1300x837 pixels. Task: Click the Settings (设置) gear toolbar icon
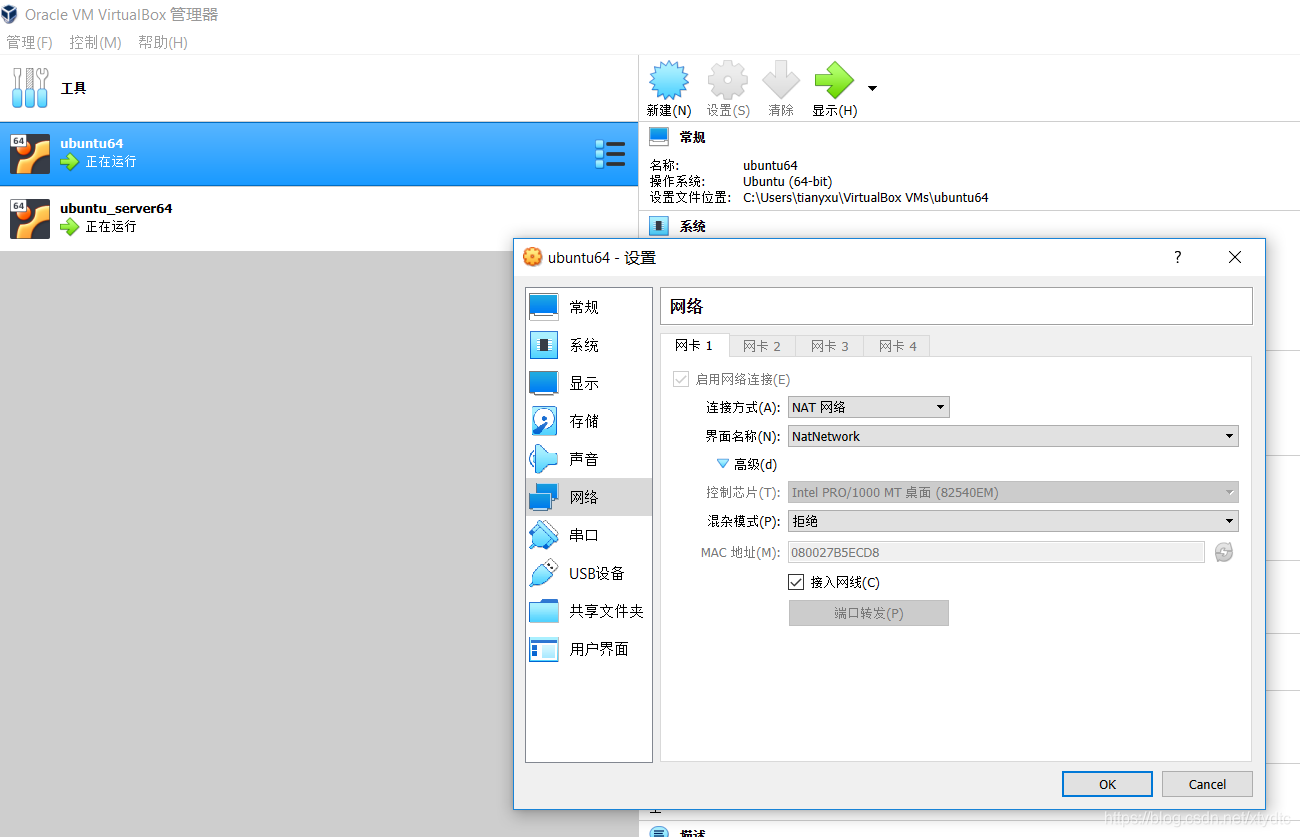pyautogui.click(x=727, y=80)
